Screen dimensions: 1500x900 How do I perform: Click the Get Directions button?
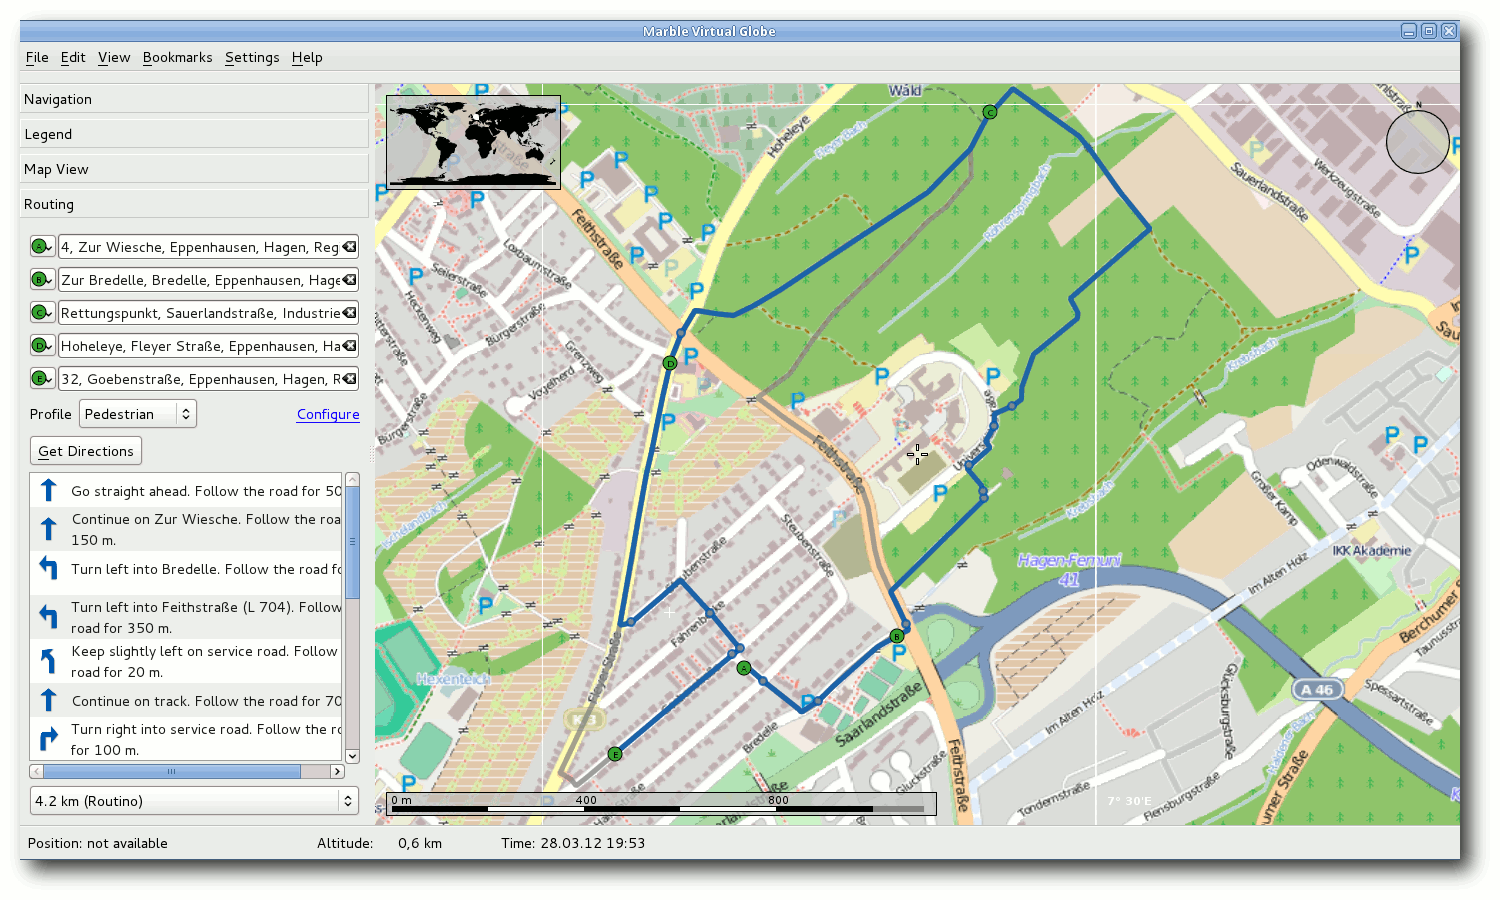86,451
